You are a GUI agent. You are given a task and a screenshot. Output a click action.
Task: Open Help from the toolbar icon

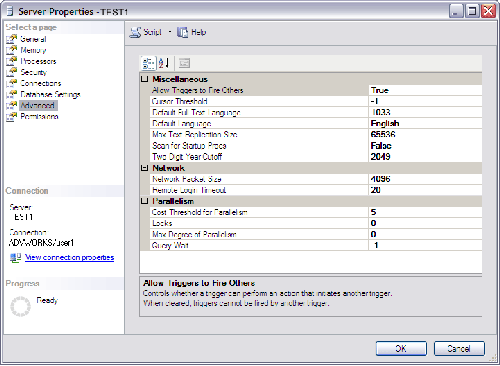[182, 32]
